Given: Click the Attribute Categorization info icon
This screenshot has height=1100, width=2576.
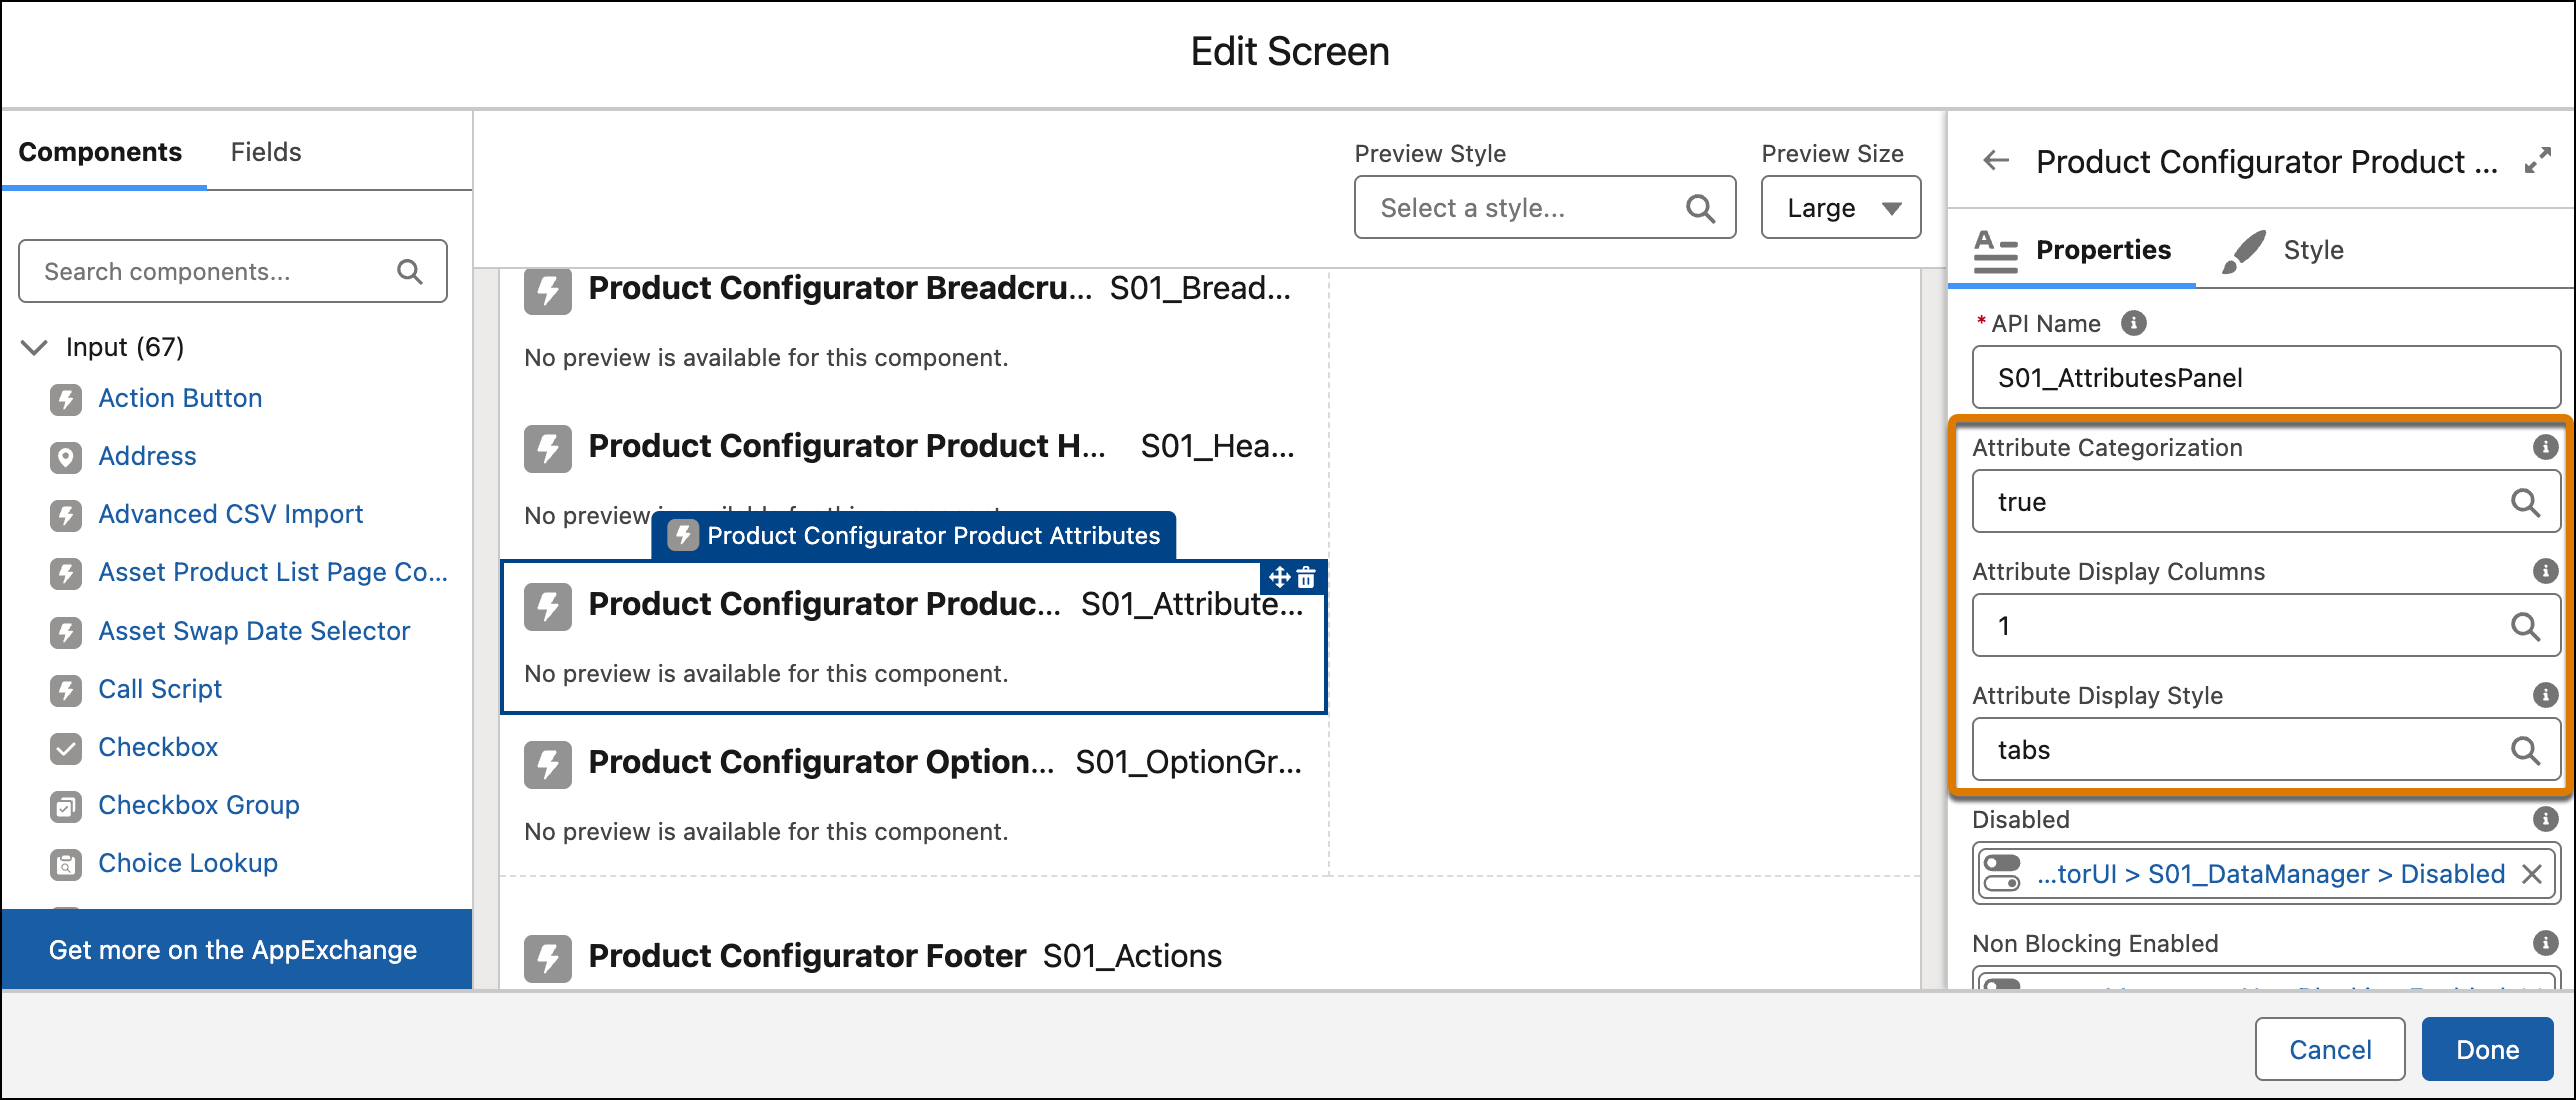Looking at the screenshot, I should 2545,447.
